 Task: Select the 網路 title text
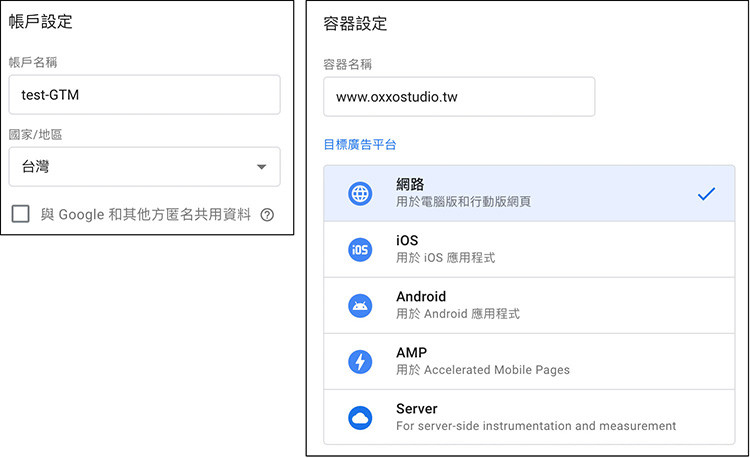(410, 184)
